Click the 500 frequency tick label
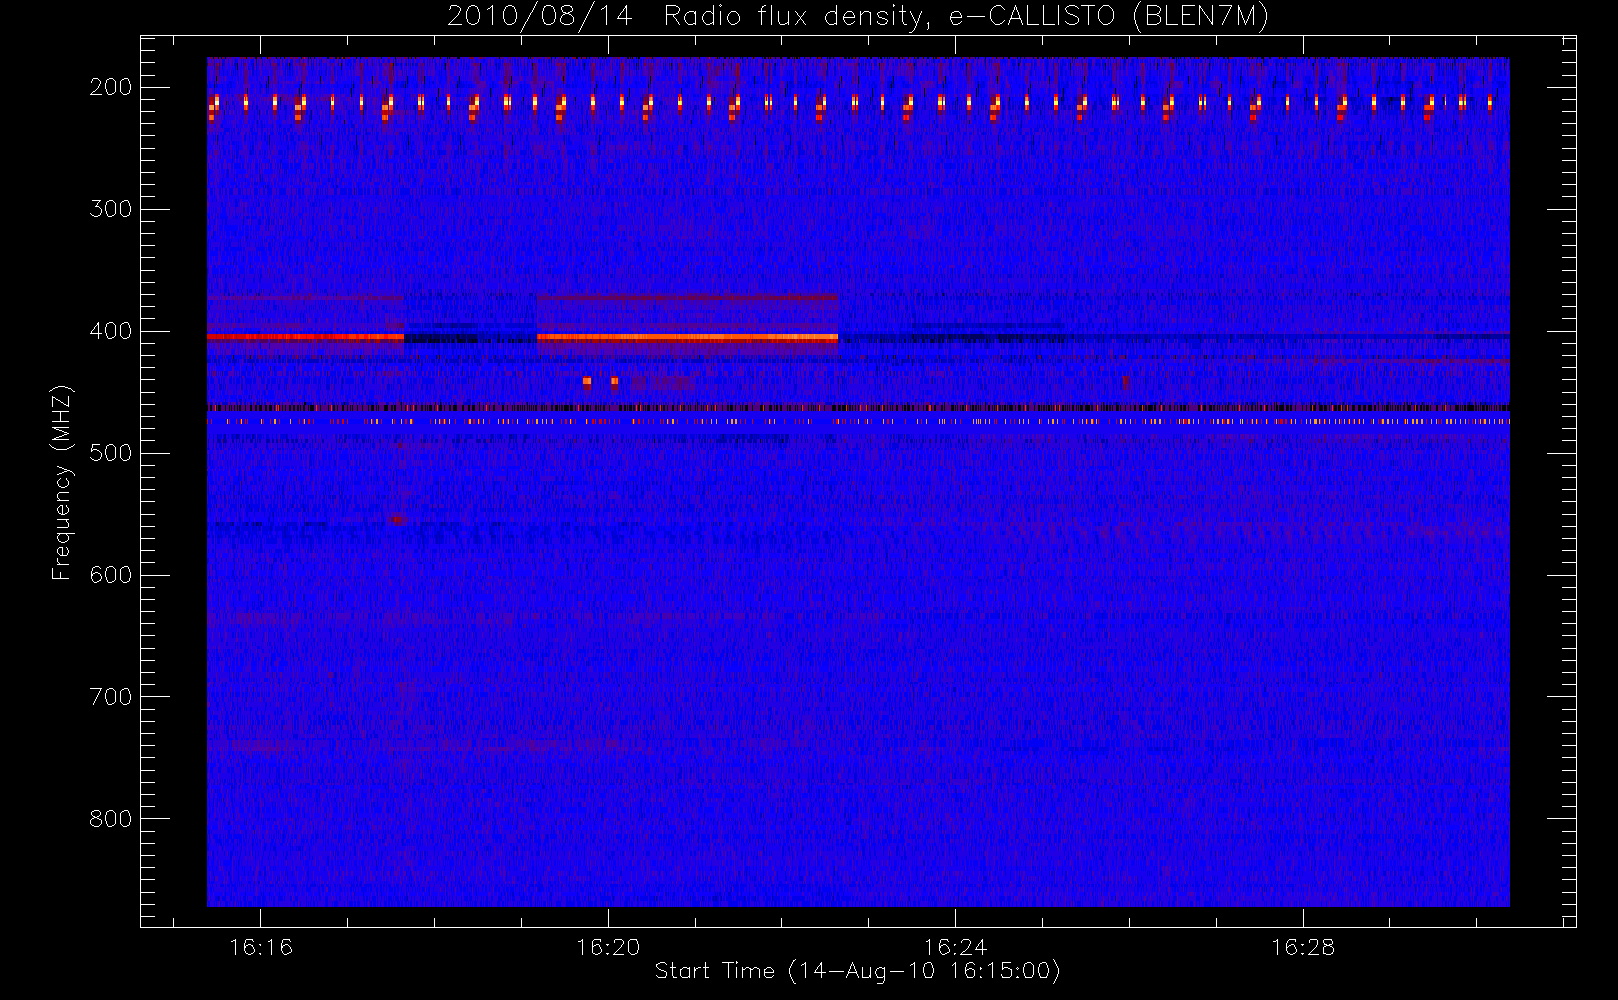Screen dimensions: 1618x1000 [x=111, y=453]
